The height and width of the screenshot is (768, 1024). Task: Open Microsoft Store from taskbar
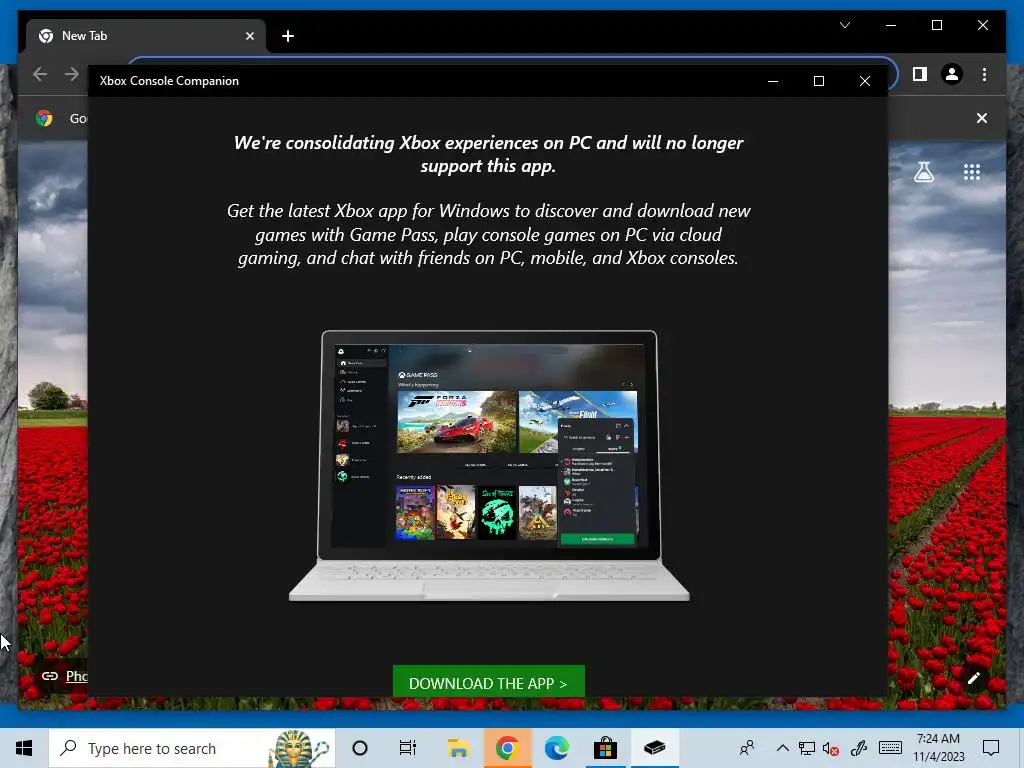click(x=605, y=748)
